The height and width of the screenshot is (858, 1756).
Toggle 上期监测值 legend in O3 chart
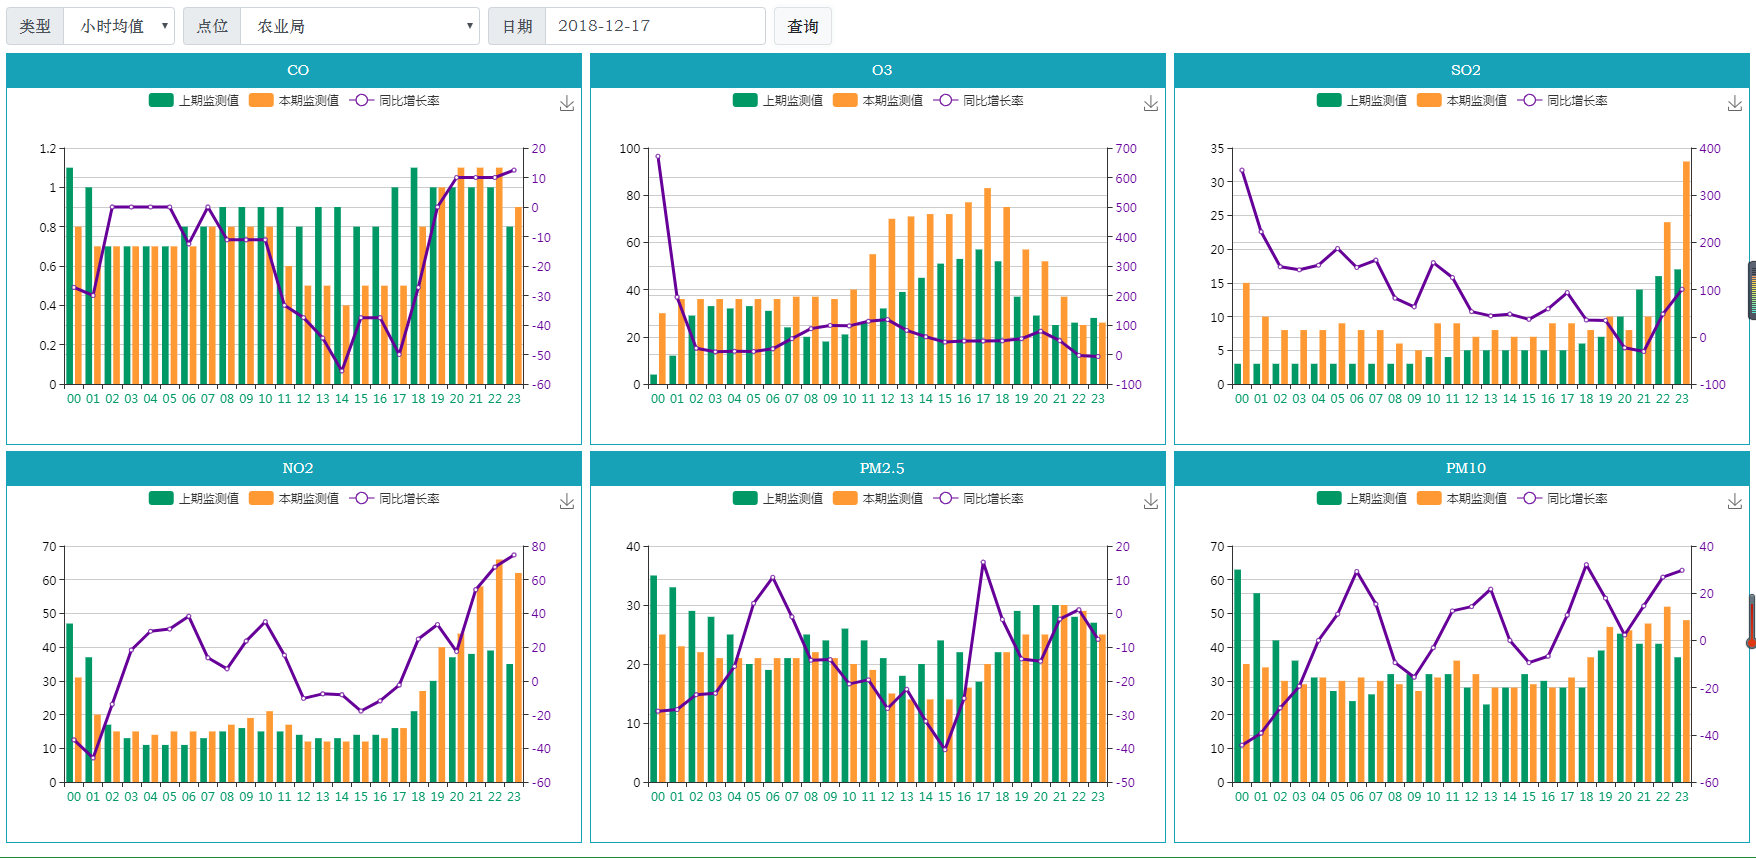pyautogui.click(x=778, y=100)
